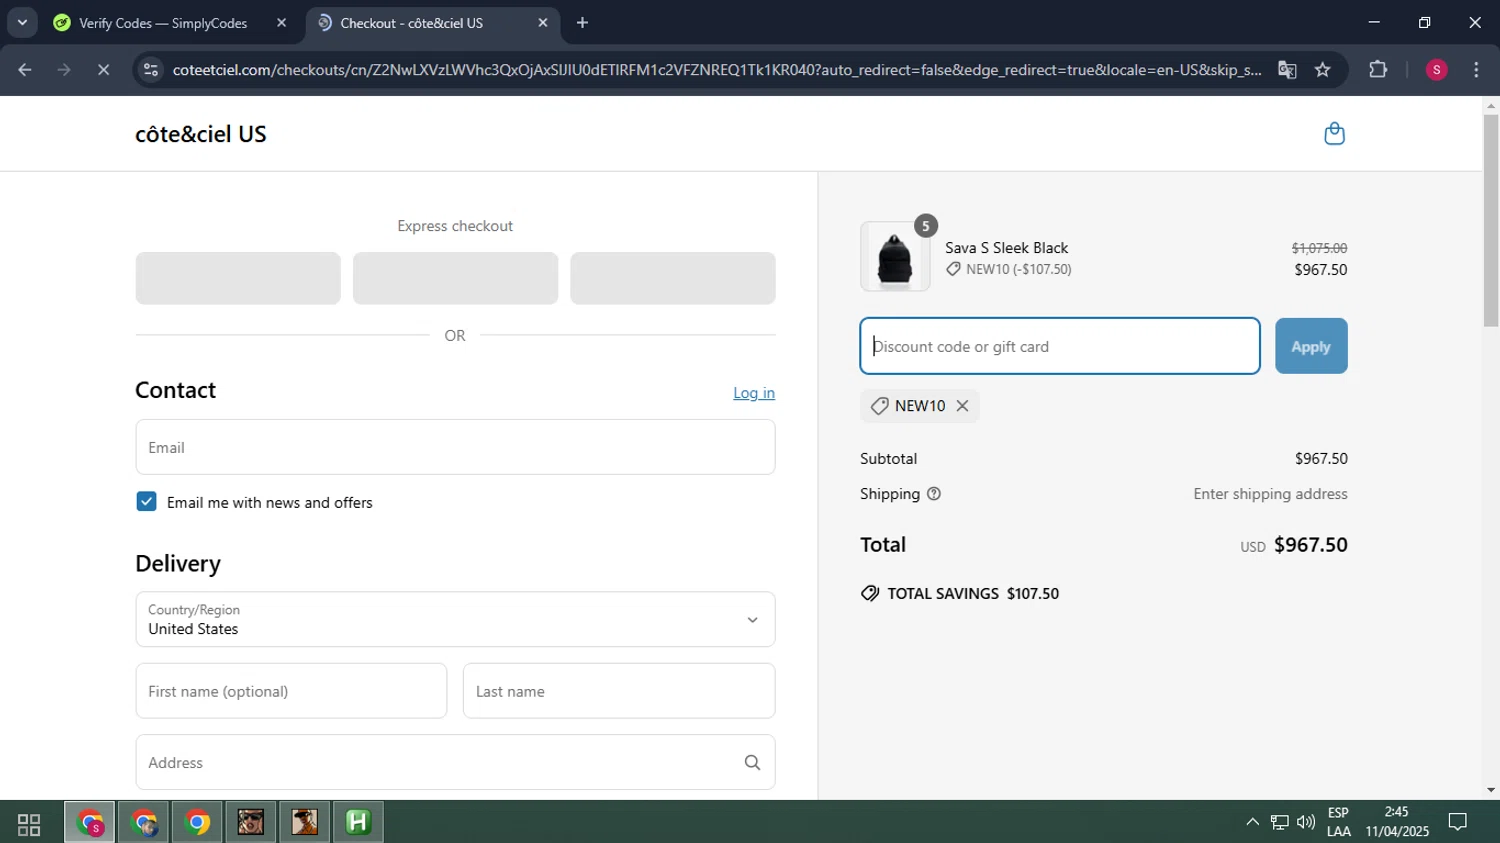This screenshot has height=843, width=1500.
Task: Open the Windows task view icon
Action: 29,824
